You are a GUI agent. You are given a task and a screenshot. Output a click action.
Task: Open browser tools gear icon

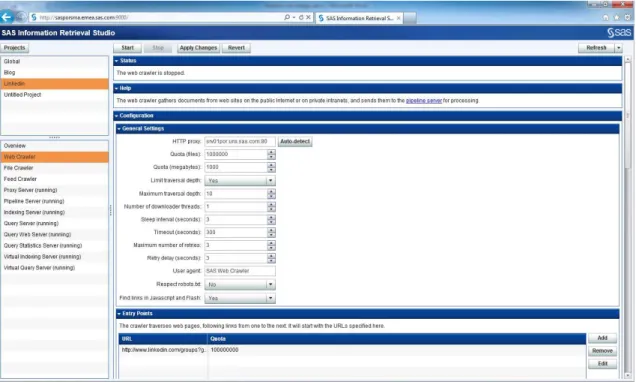pos(628,17)
